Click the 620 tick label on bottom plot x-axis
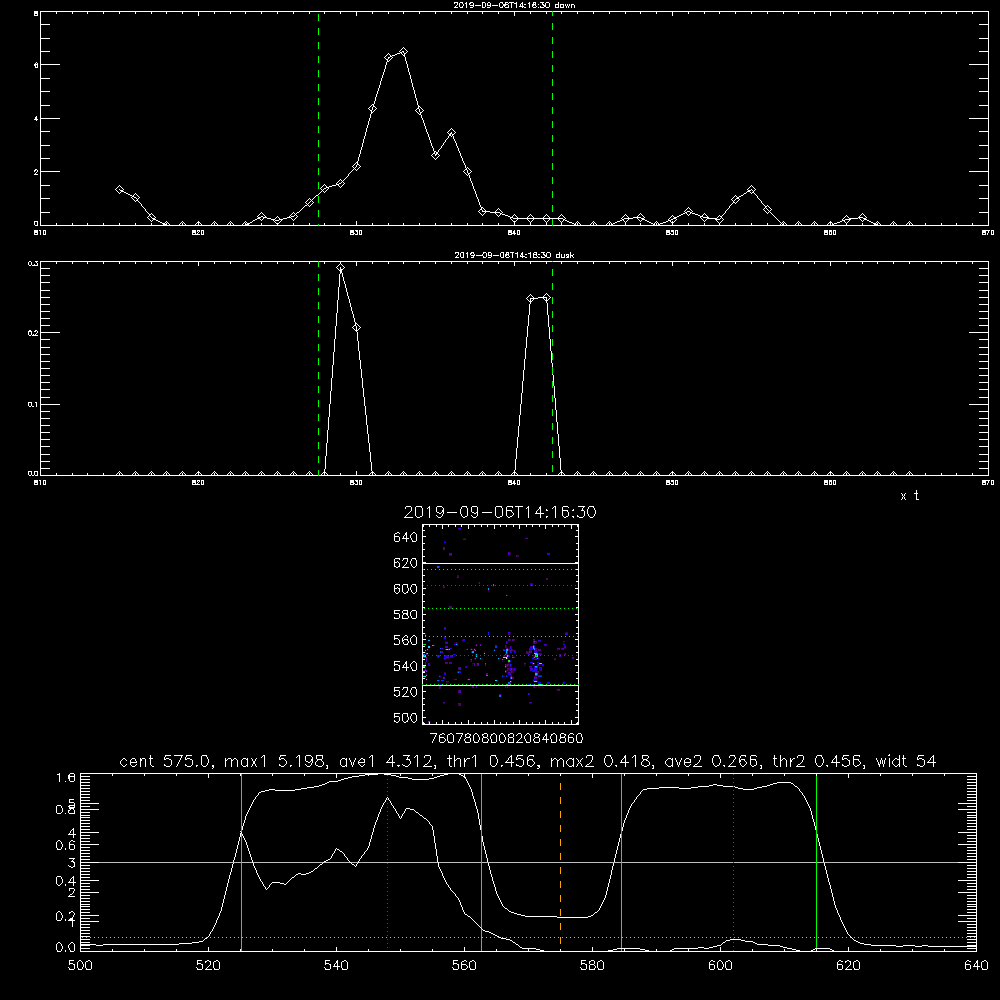This screenshot has width=1000, height=1000. [x=848, y=966]
